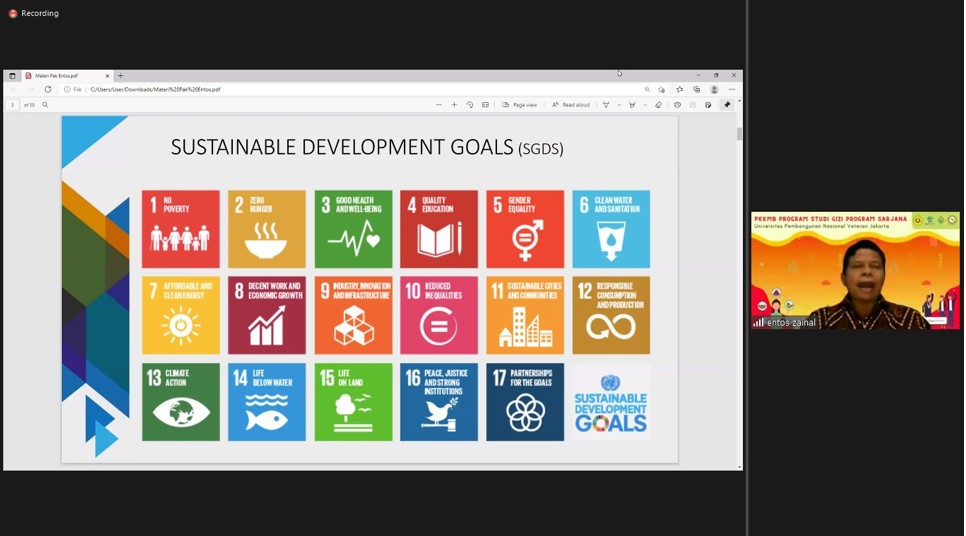Click the entos zainal participant video

click(855, 271)
